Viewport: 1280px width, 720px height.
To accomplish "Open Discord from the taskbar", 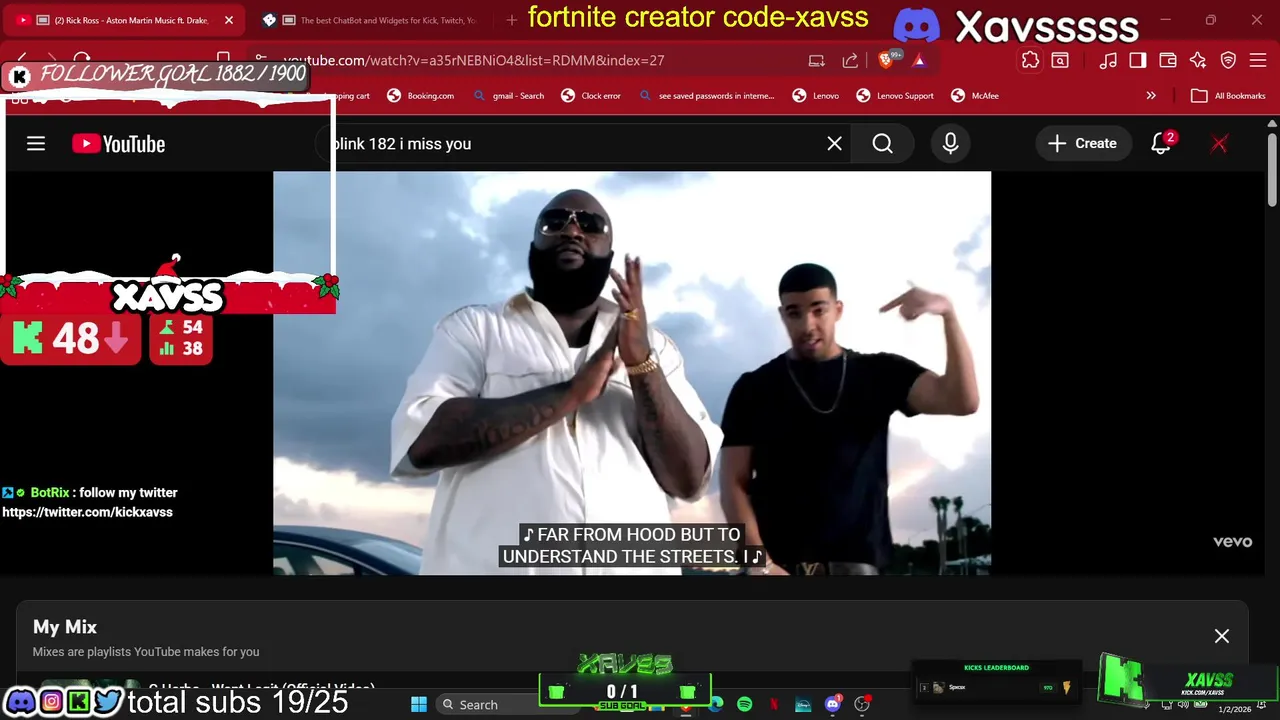I will (833, 704).
